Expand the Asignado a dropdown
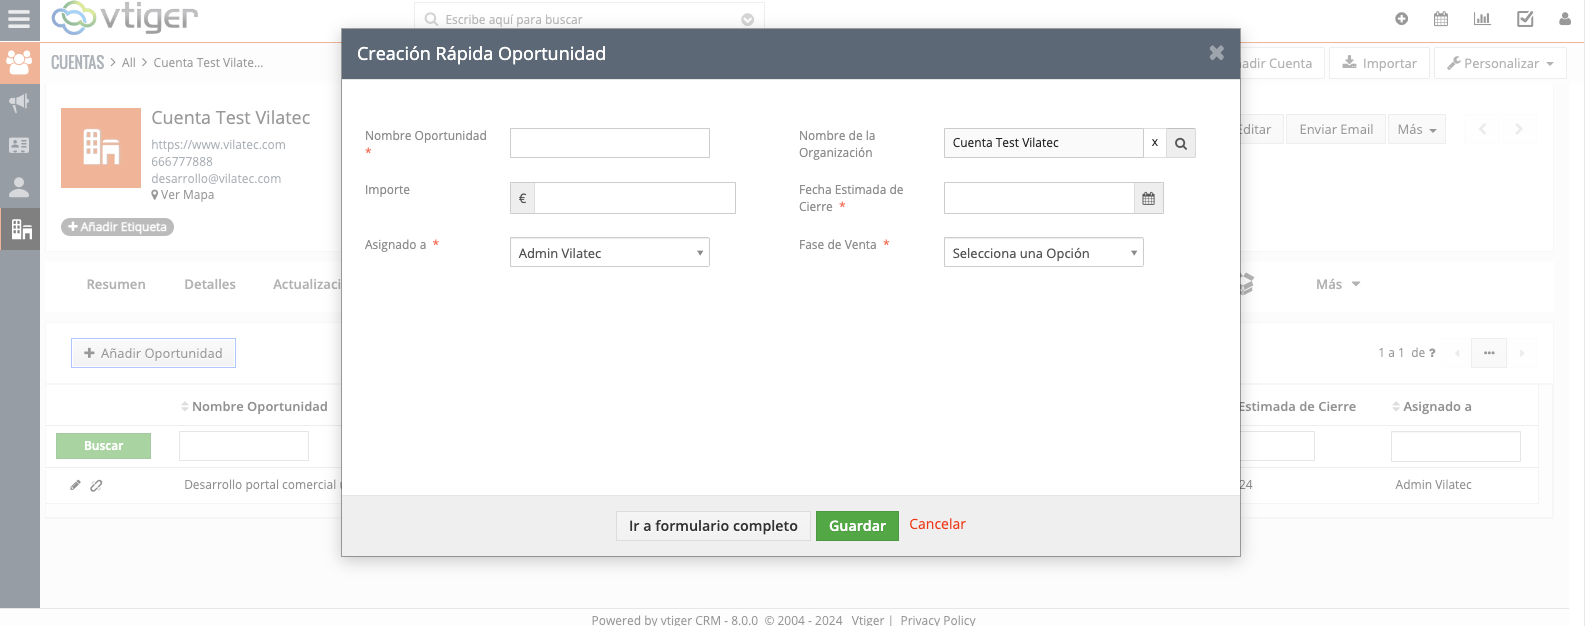The image size is (1585, 626). click(x=609, y=253)
